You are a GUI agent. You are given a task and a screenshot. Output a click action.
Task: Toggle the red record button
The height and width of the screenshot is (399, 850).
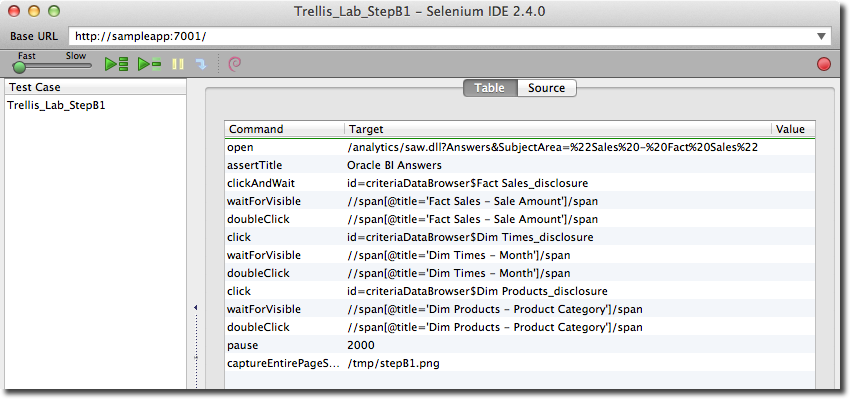pos(823,65)
